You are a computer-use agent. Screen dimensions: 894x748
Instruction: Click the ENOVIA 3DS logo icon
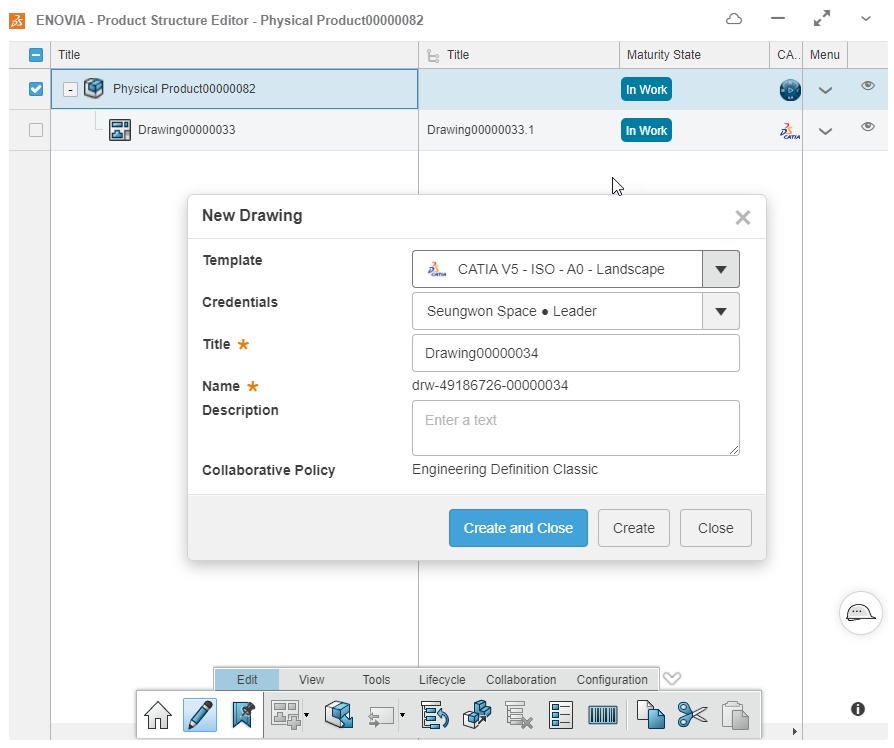17,21
